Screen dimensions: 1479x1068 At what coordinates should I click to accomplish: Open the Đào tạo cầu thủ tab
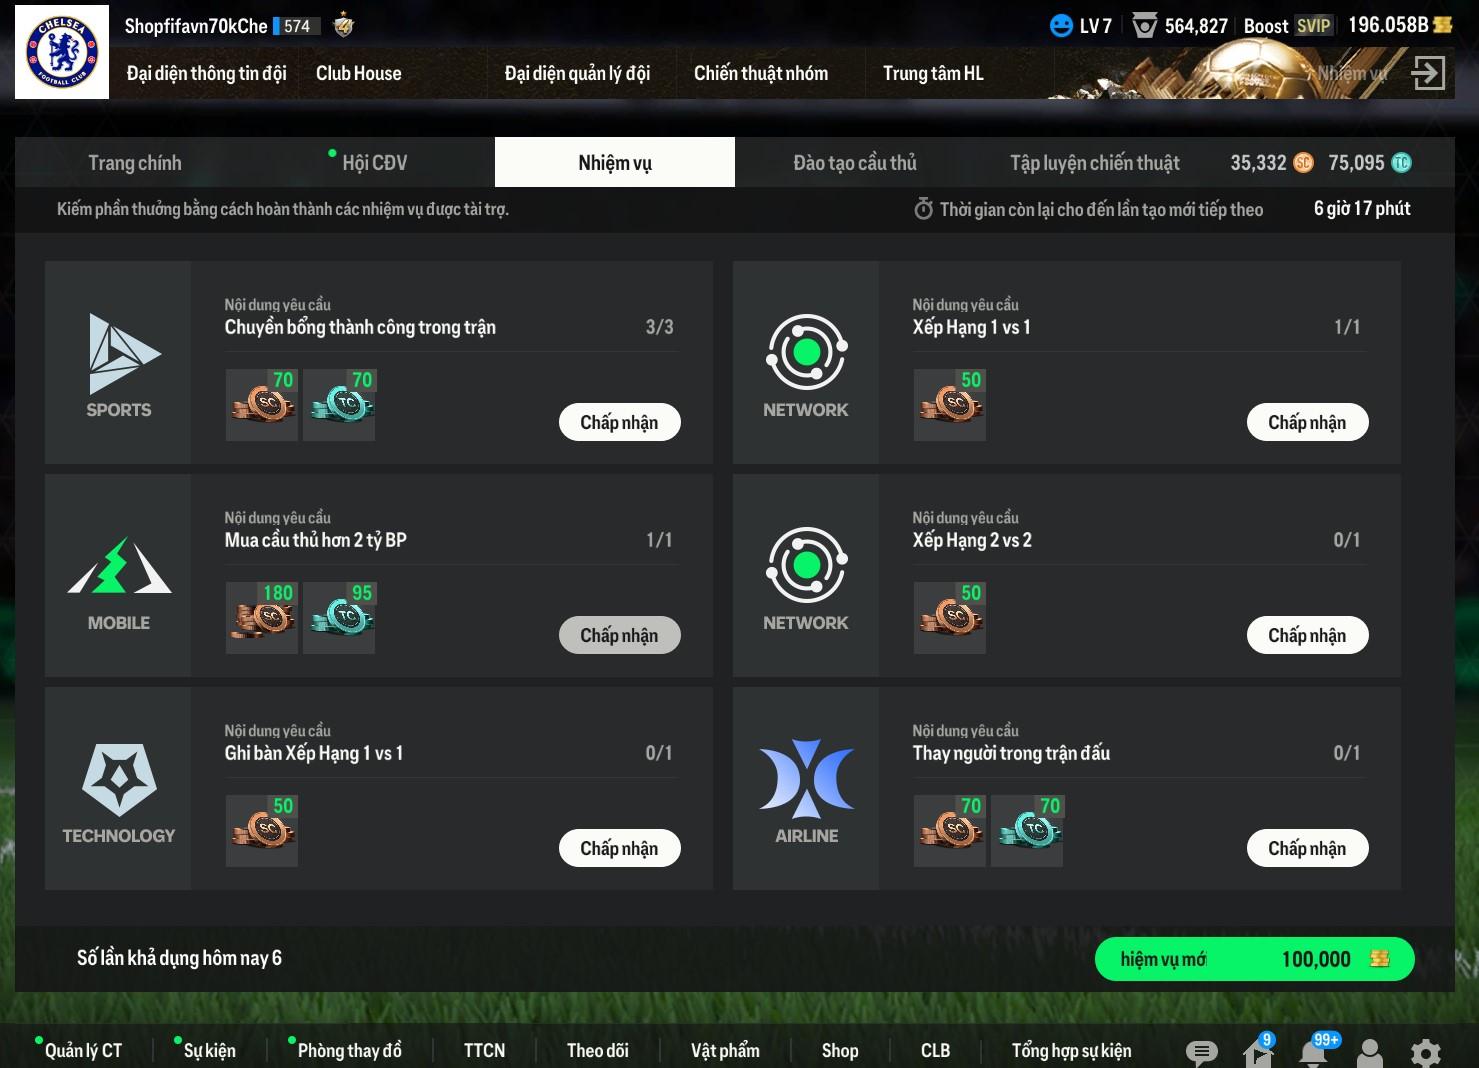click(x=855, y=163)
